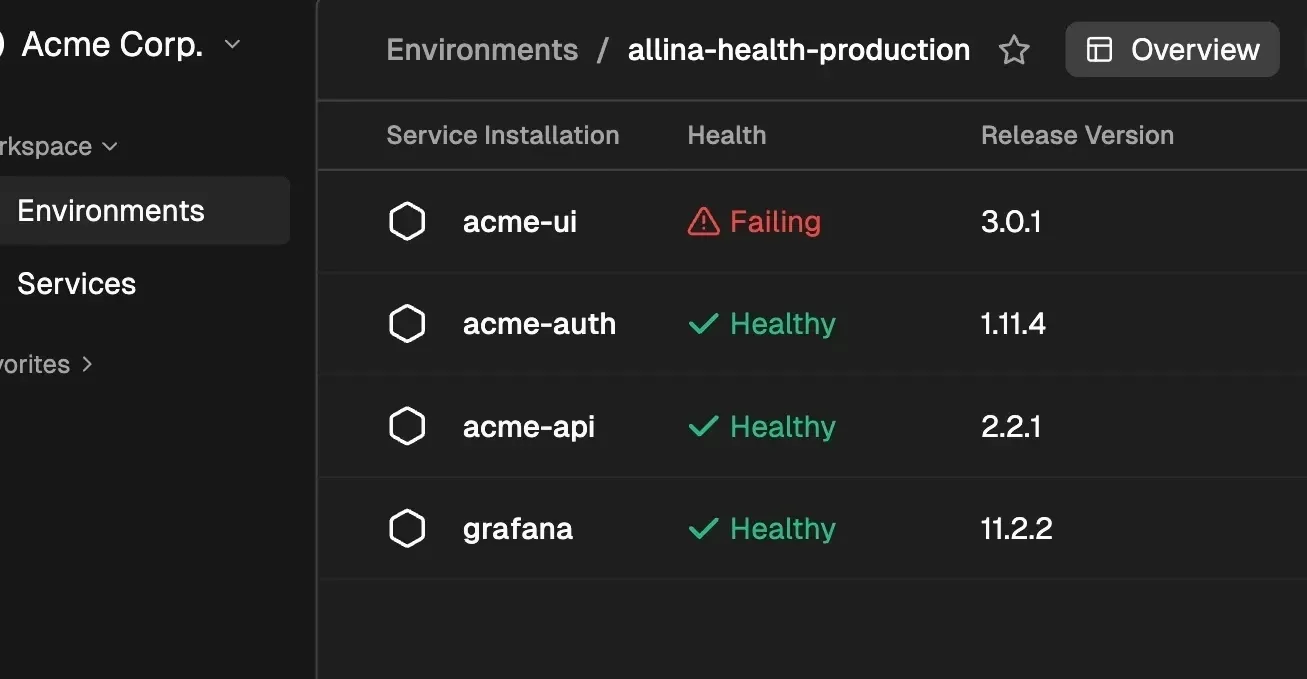The image size is (1307, 679).
Task: Expand the Favorites section chevron
Action: (87, 365)
